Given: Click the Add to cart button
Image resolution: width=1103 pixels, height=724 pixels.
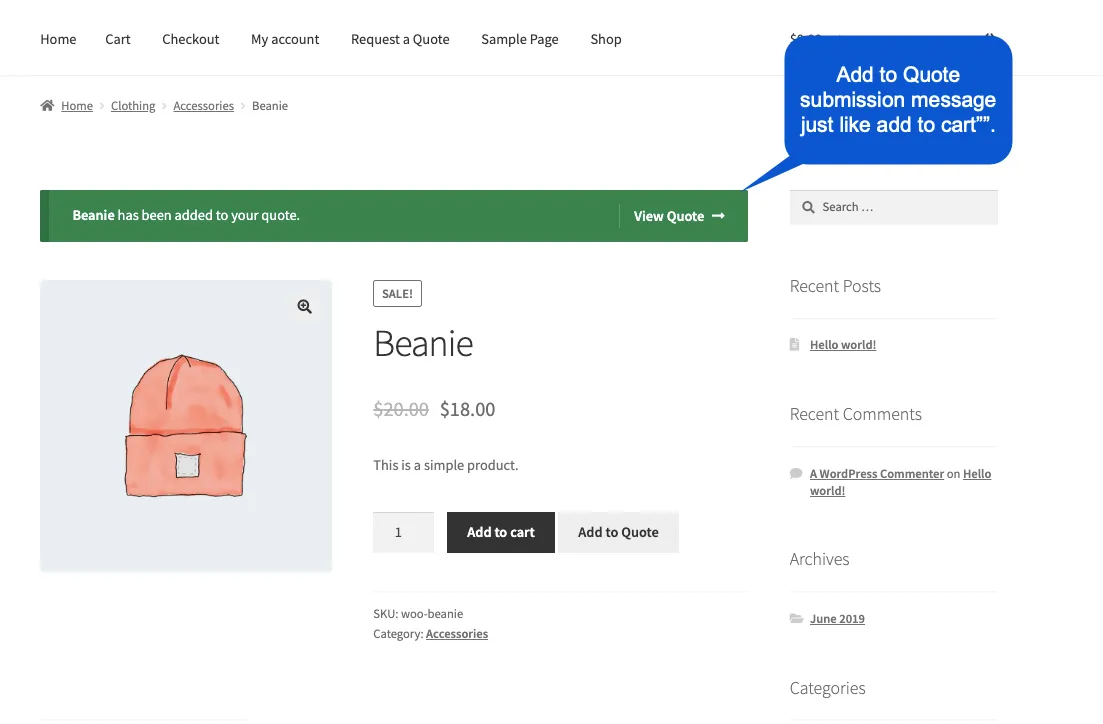Looking at the screenshot, I should click(500, 532).
